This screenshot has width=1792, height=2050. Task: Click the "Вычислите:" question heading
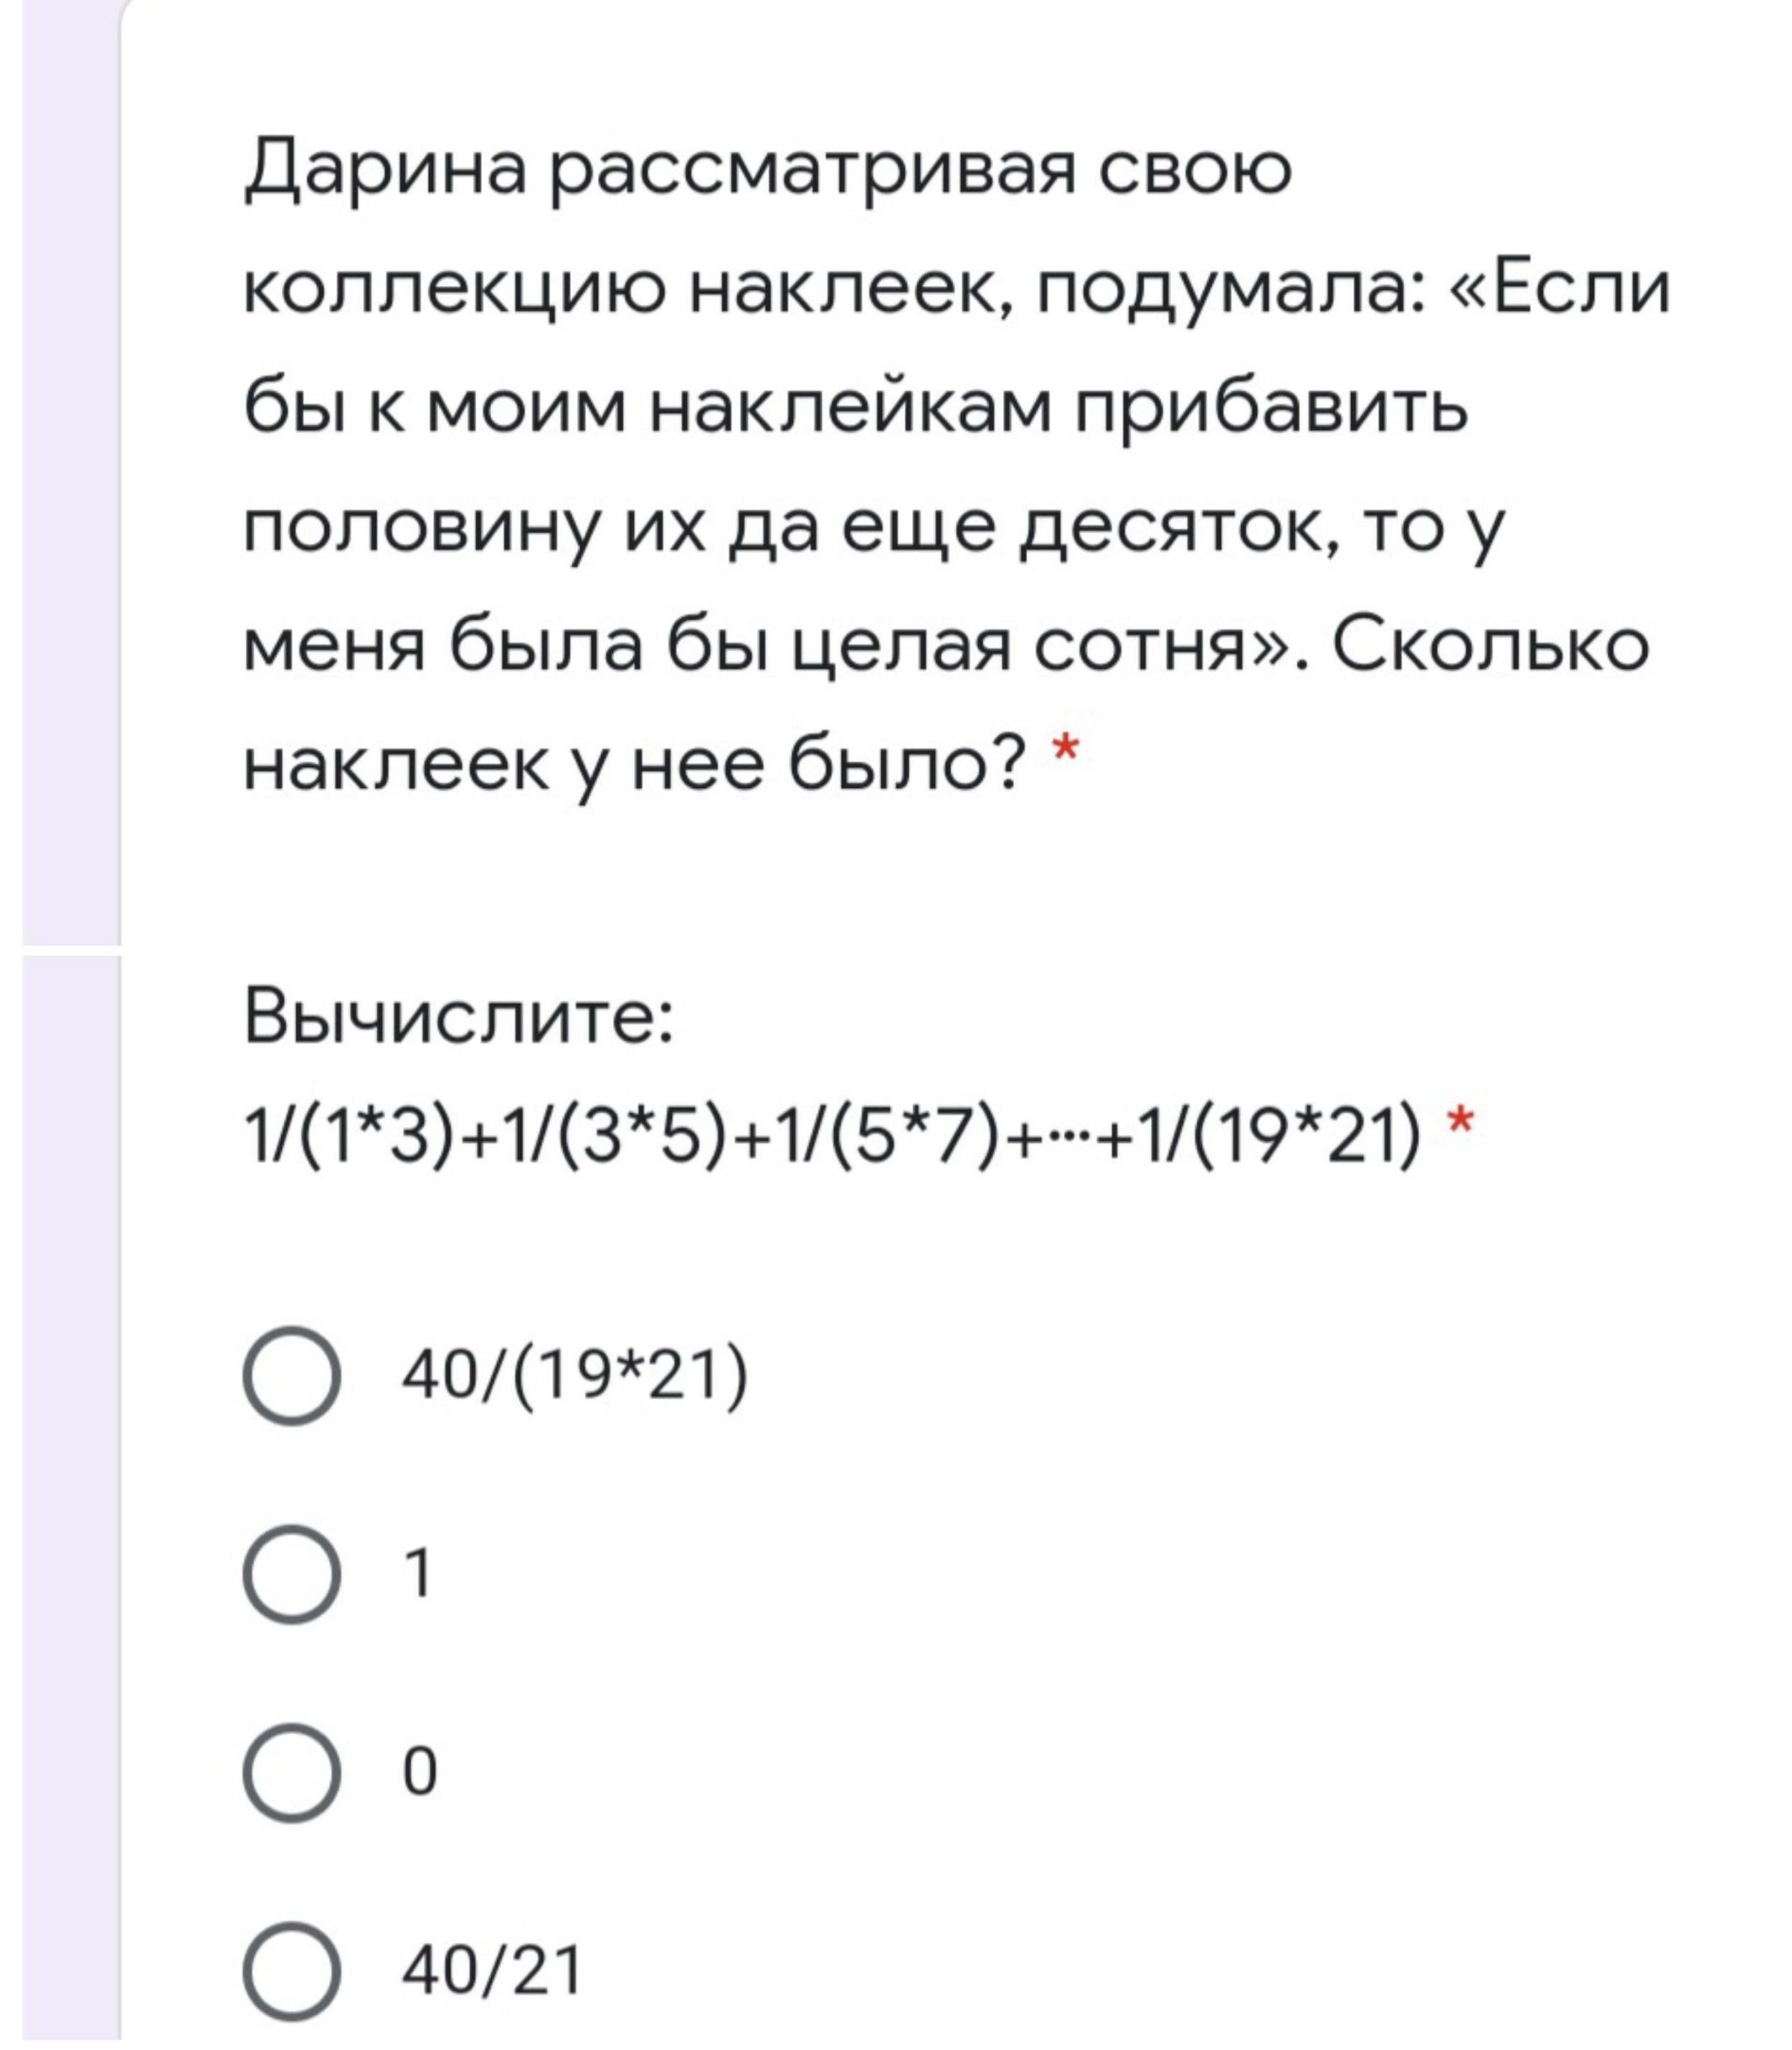click(459, 1019)
